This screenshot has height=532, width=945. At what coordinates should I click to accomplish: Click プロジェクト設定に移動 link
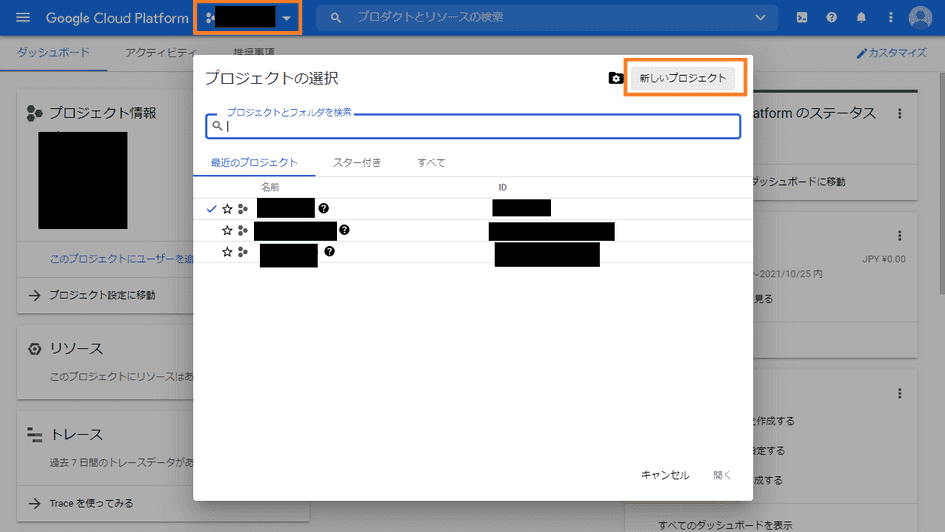pyautogui.click(x=102, y=295)
